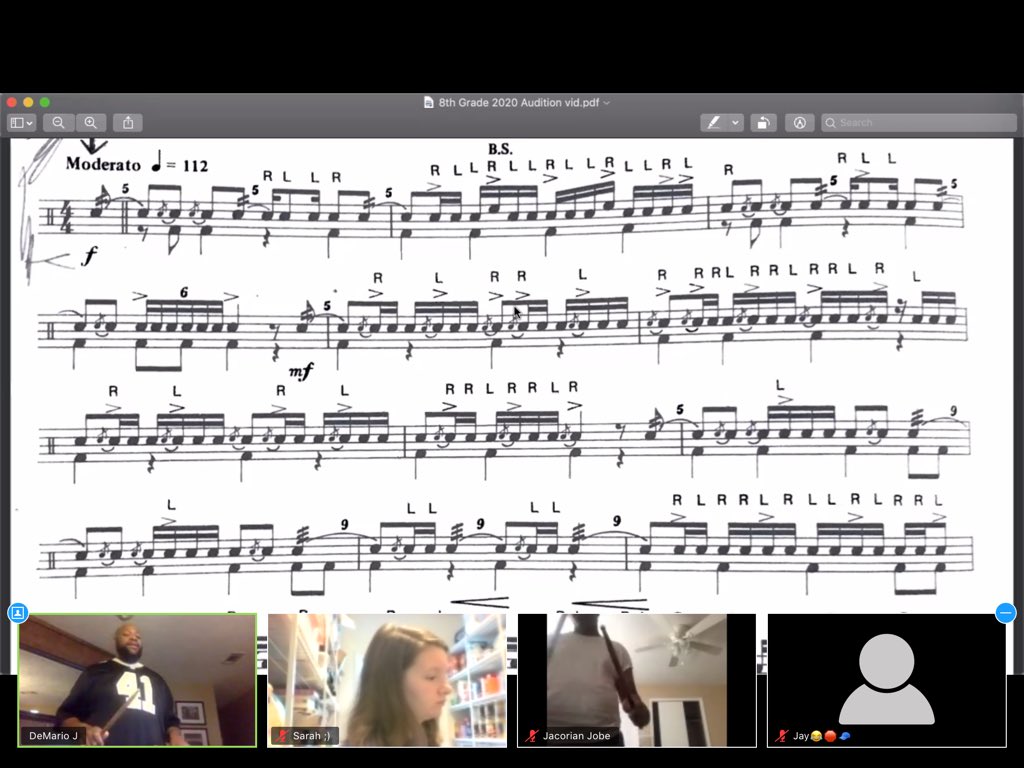1024x768 pixels.
Task: Open the sidebar view menu in Preview
Action: point(22,123)
